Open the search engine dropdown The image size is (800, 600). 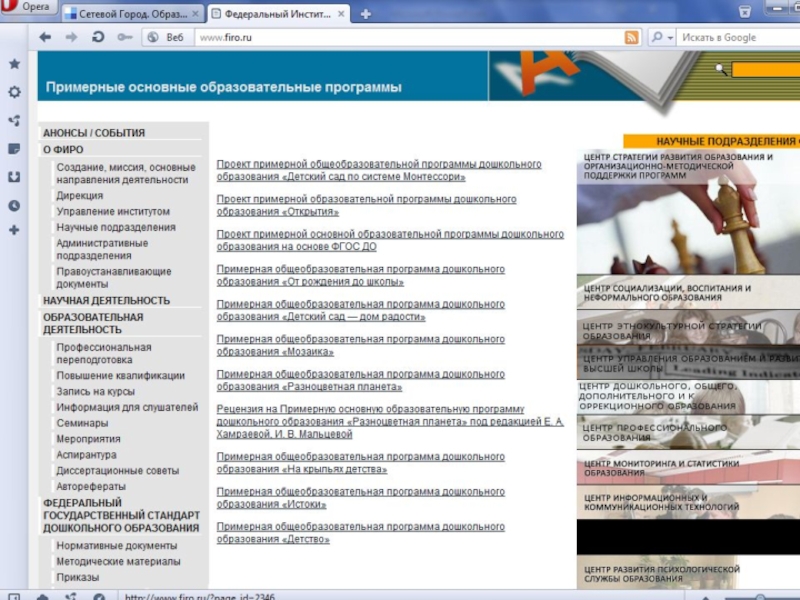(661, 37)
